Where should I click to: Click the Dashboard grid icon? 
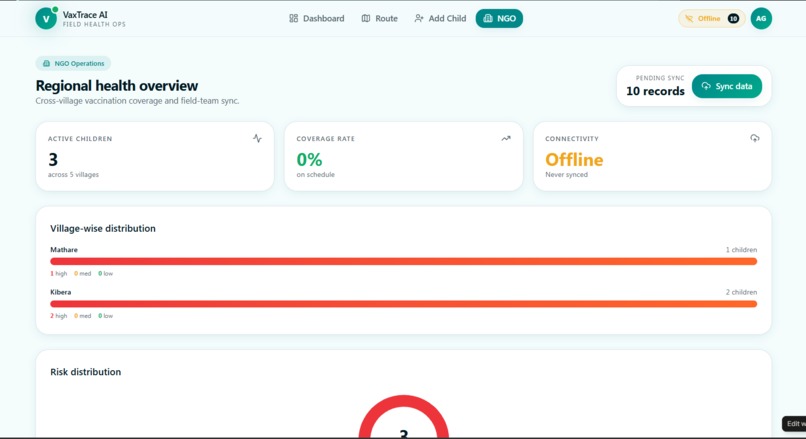tap(294, 19)
